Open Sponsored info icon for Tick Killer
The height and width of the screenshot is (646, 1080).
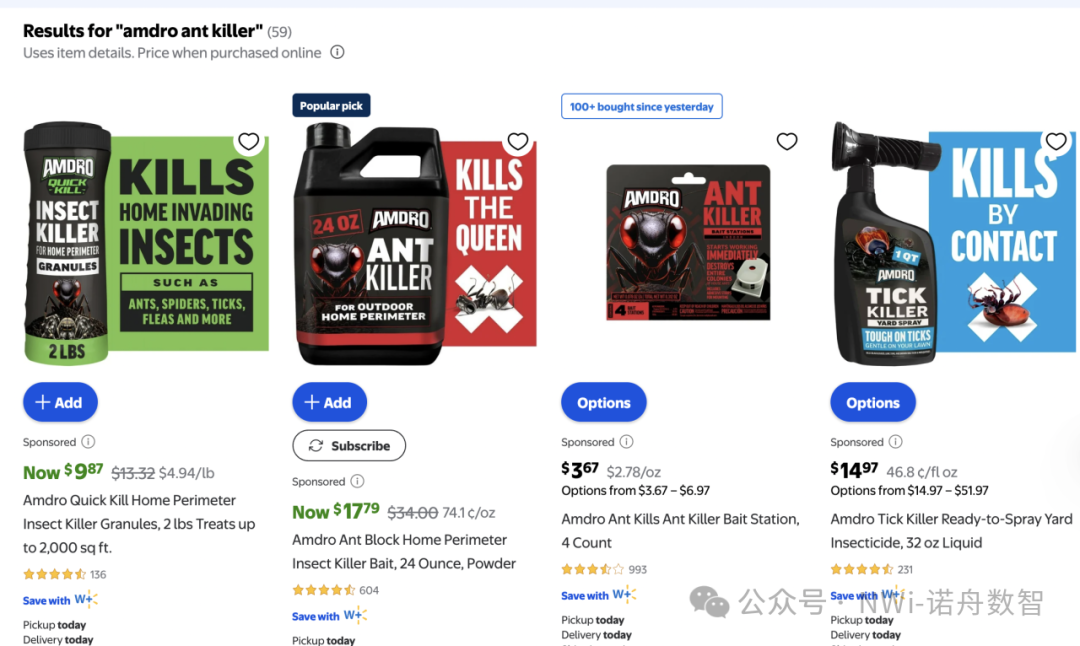895,442
